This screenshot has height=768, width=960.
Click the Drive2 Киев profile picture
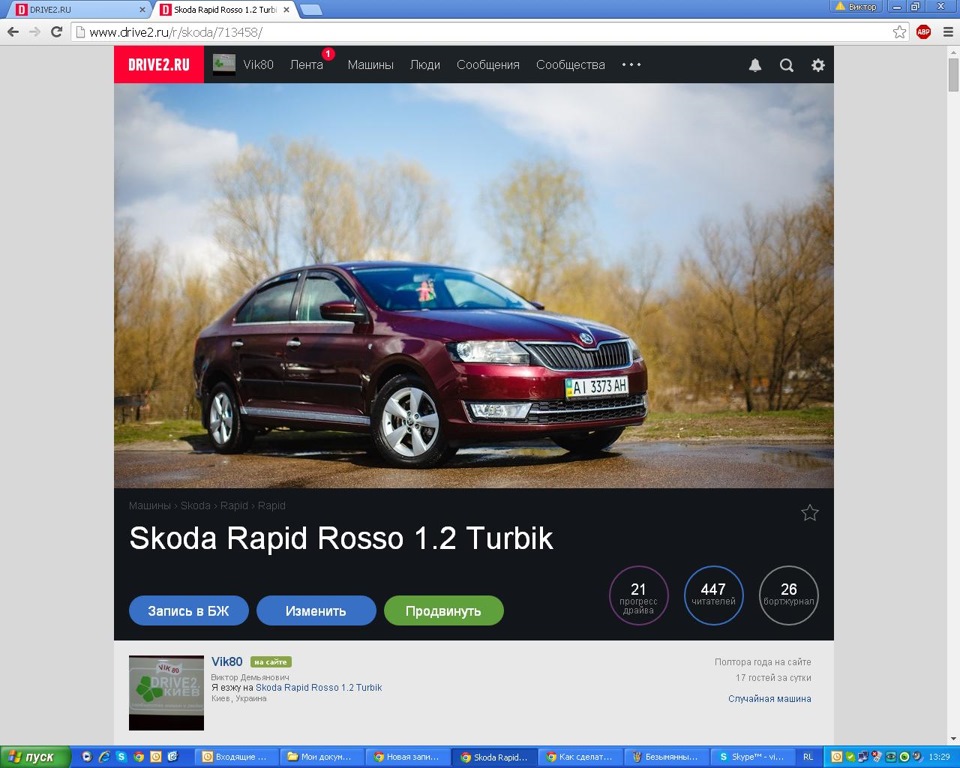[x=166, y=693]
